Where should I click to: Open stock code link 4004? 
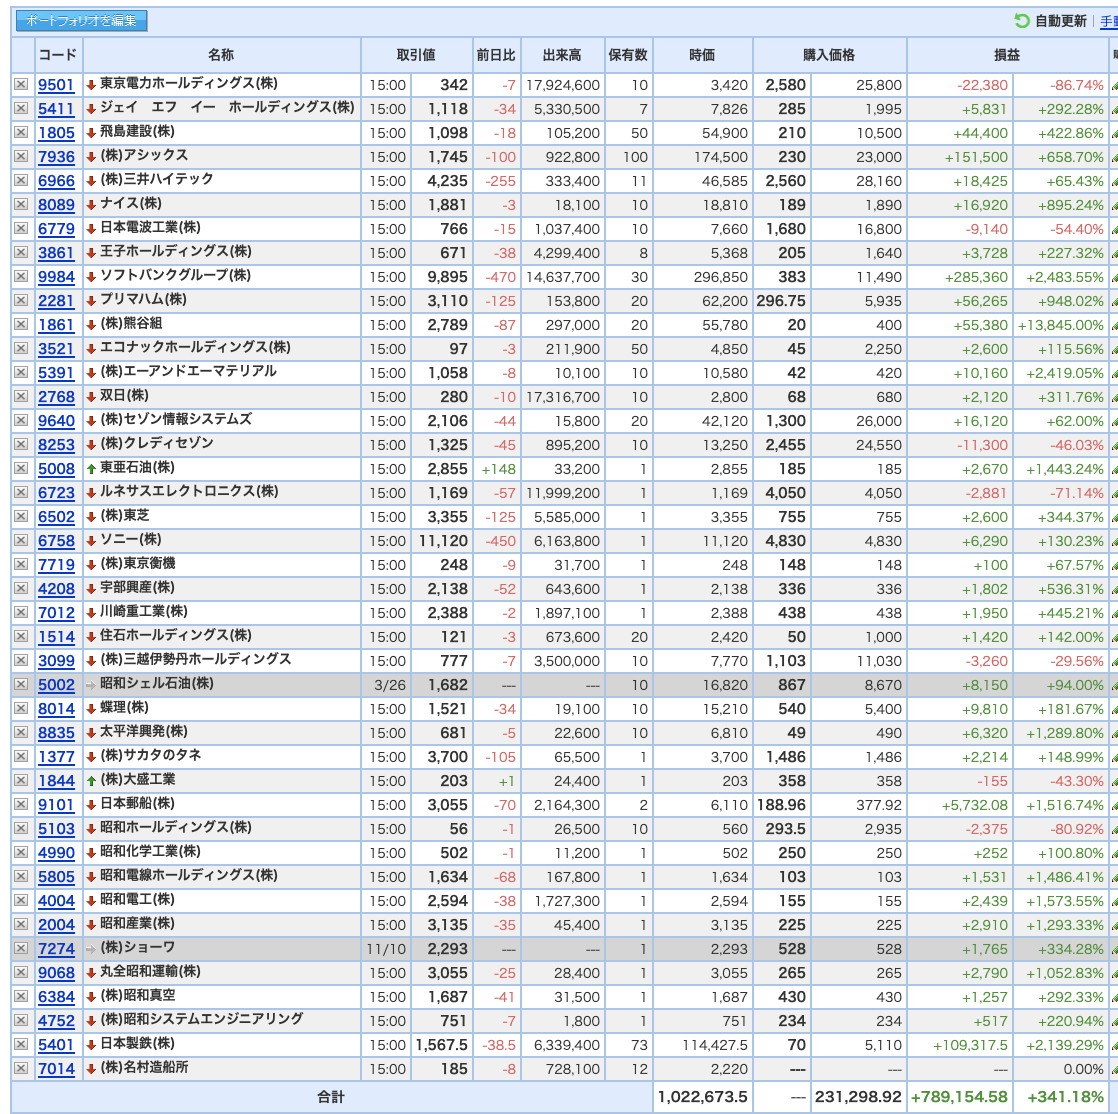[x=56, y=901]
